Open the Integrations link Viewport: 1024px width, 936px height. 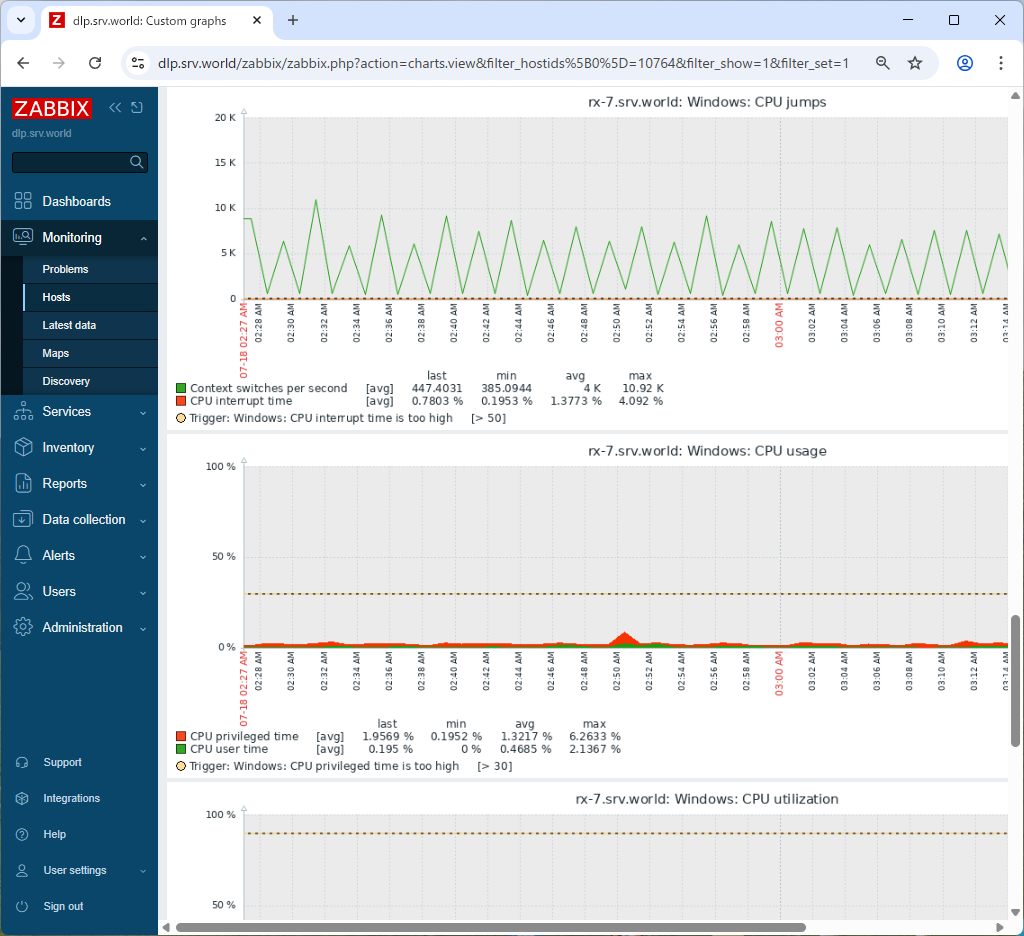point(71,798)
